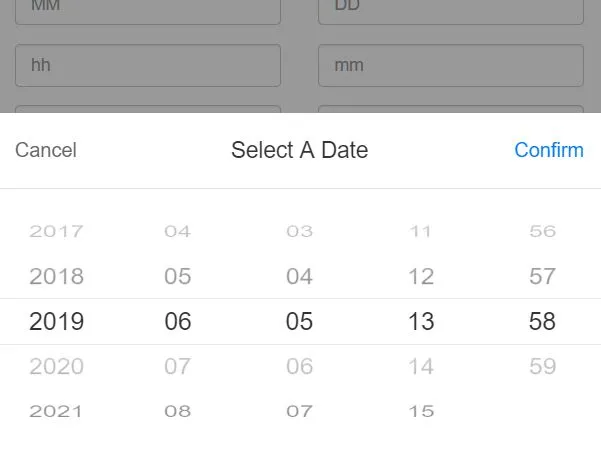Pick month 07 in month column
This screenshot has height=450, width=601.
(x=177, y=366)
